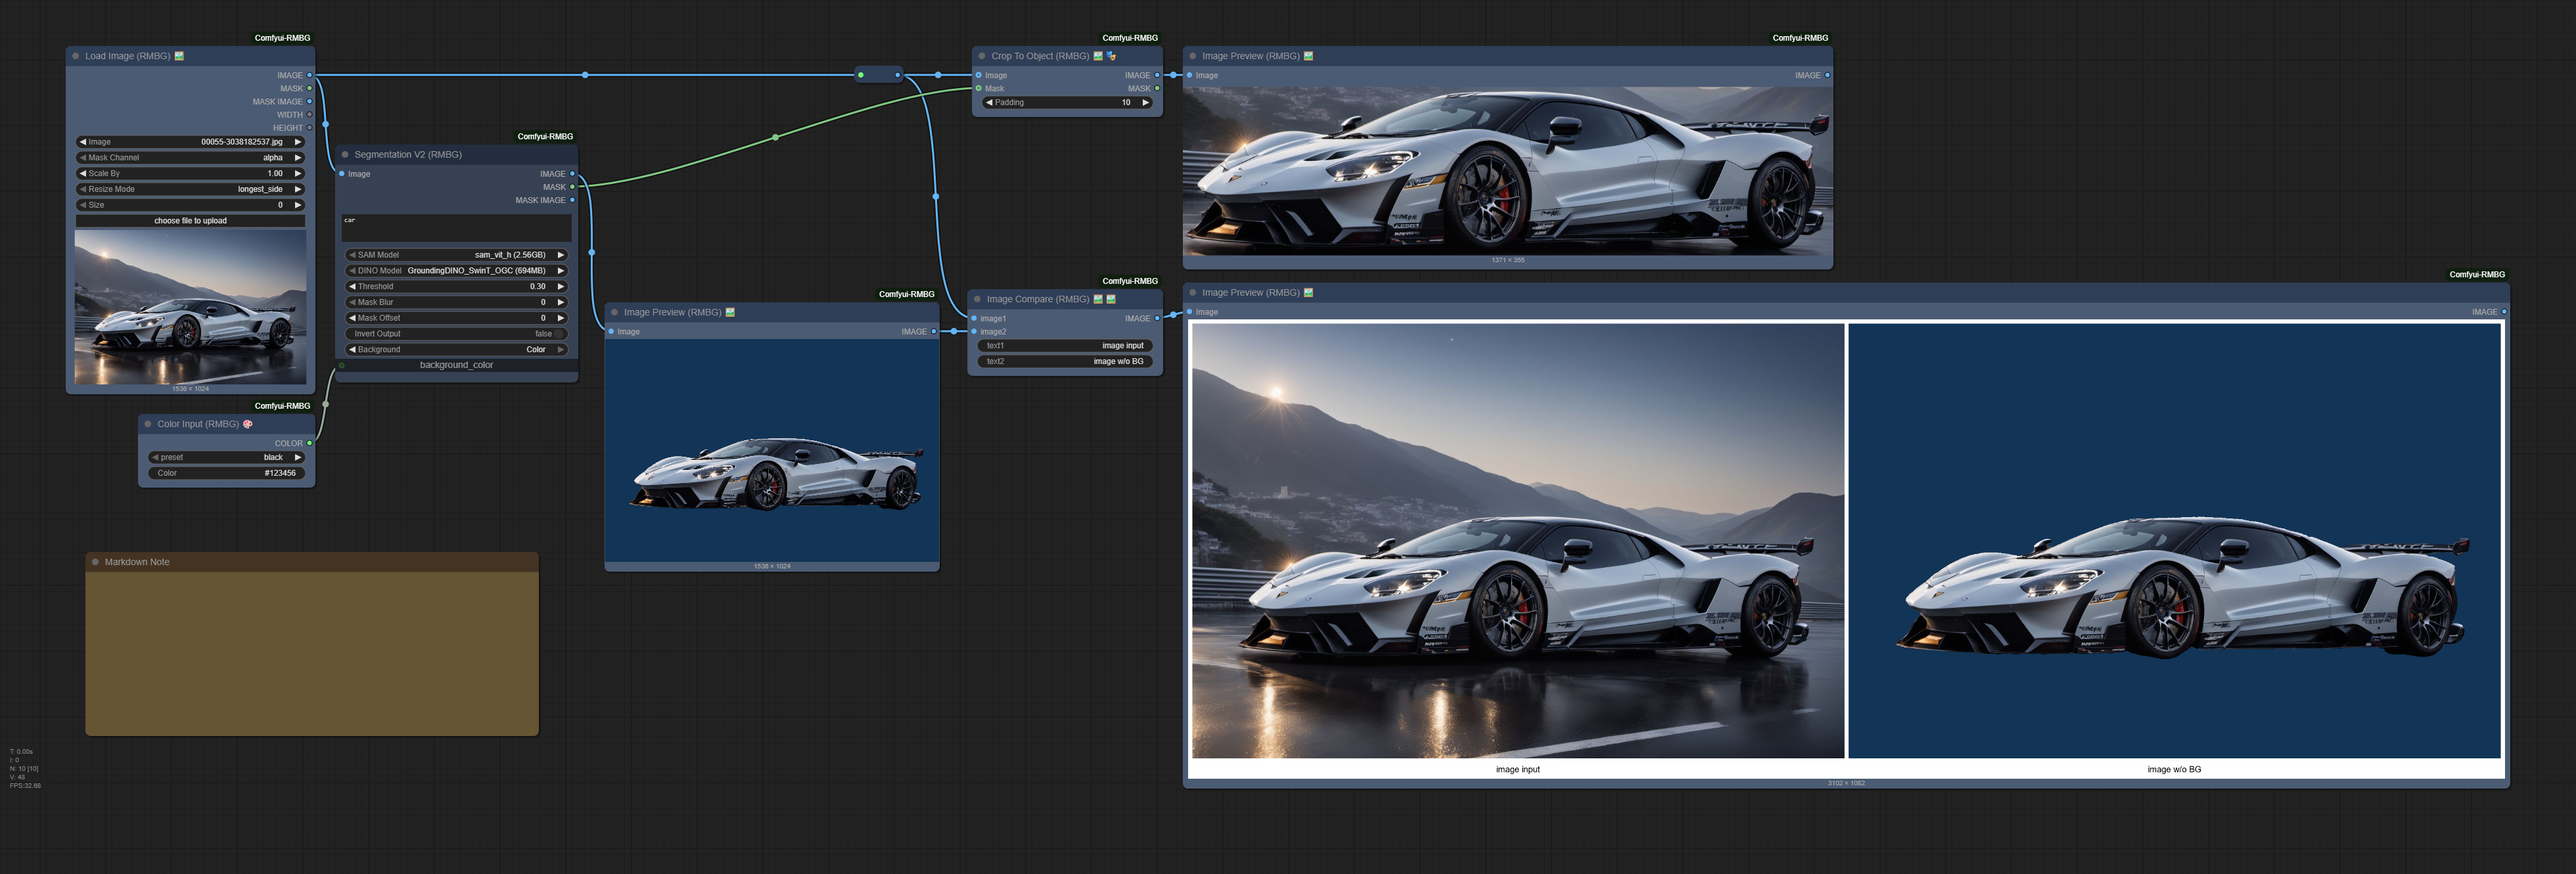Click right arrow on Background selector
2576x874 pixels.
click(561, 350)
